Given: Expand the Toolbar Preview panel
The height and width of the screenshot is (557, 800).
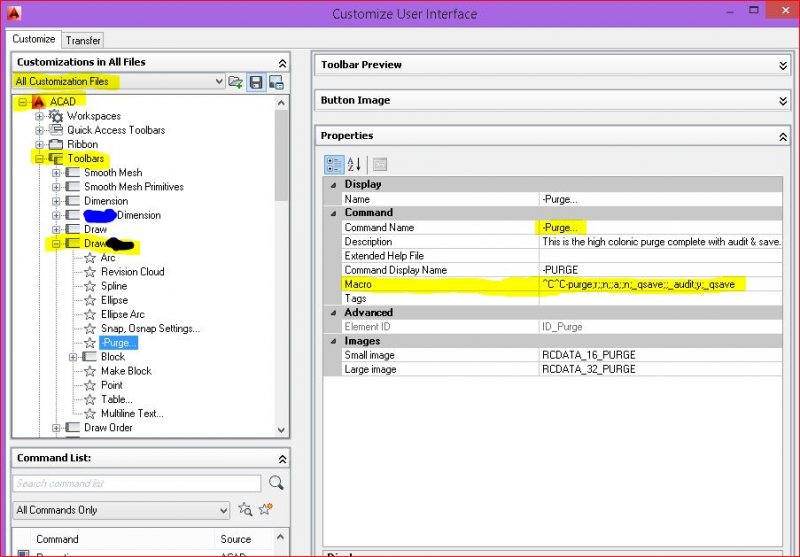Looking at the screenshot, I should [x=783, y=65].
